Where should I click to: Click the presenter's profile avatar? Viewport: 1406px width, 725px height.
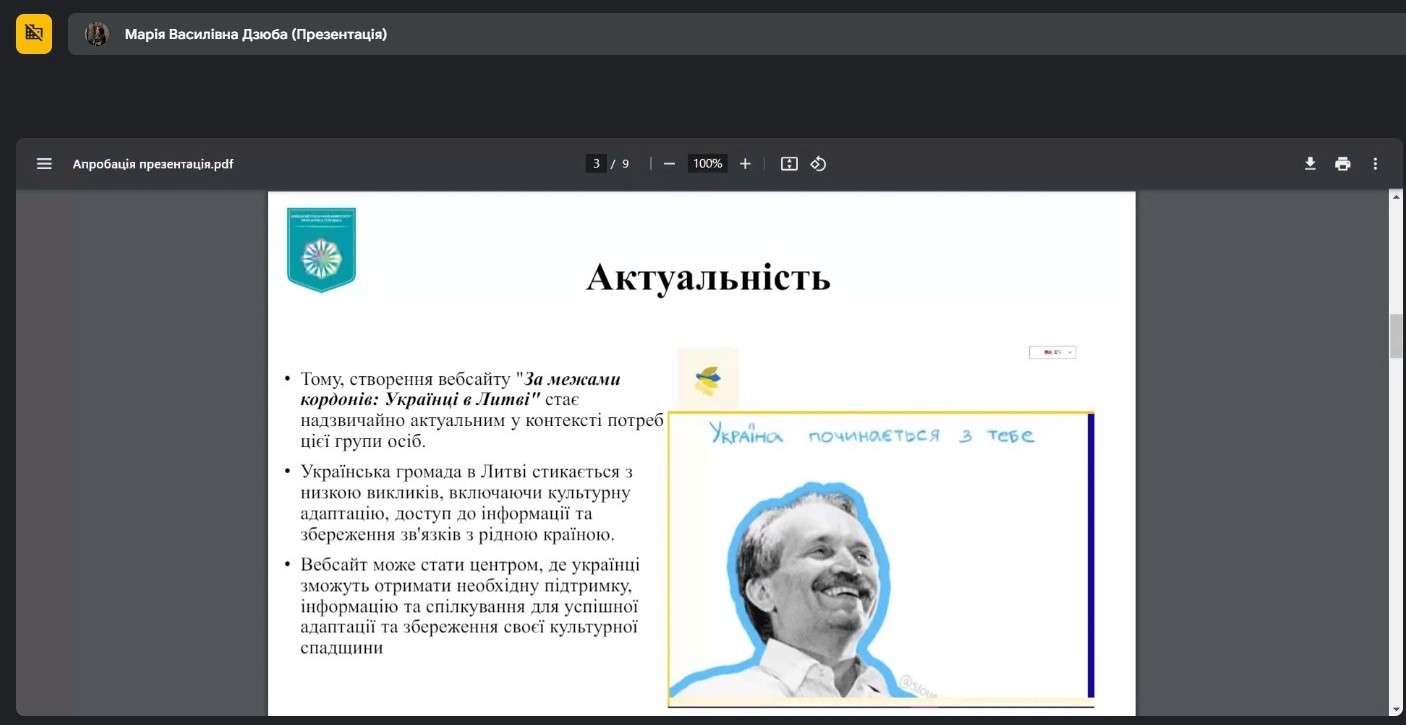(x=97, y=34)
